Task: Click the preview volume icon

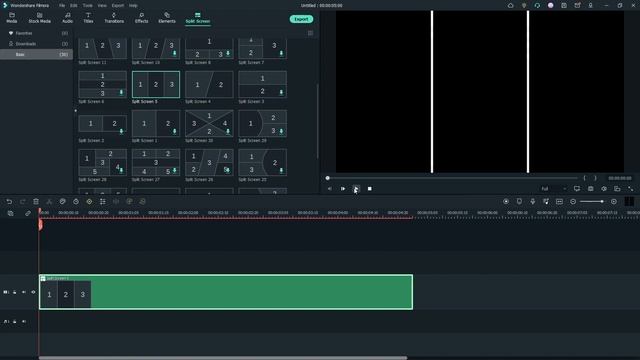Action: tap(604, 189)
